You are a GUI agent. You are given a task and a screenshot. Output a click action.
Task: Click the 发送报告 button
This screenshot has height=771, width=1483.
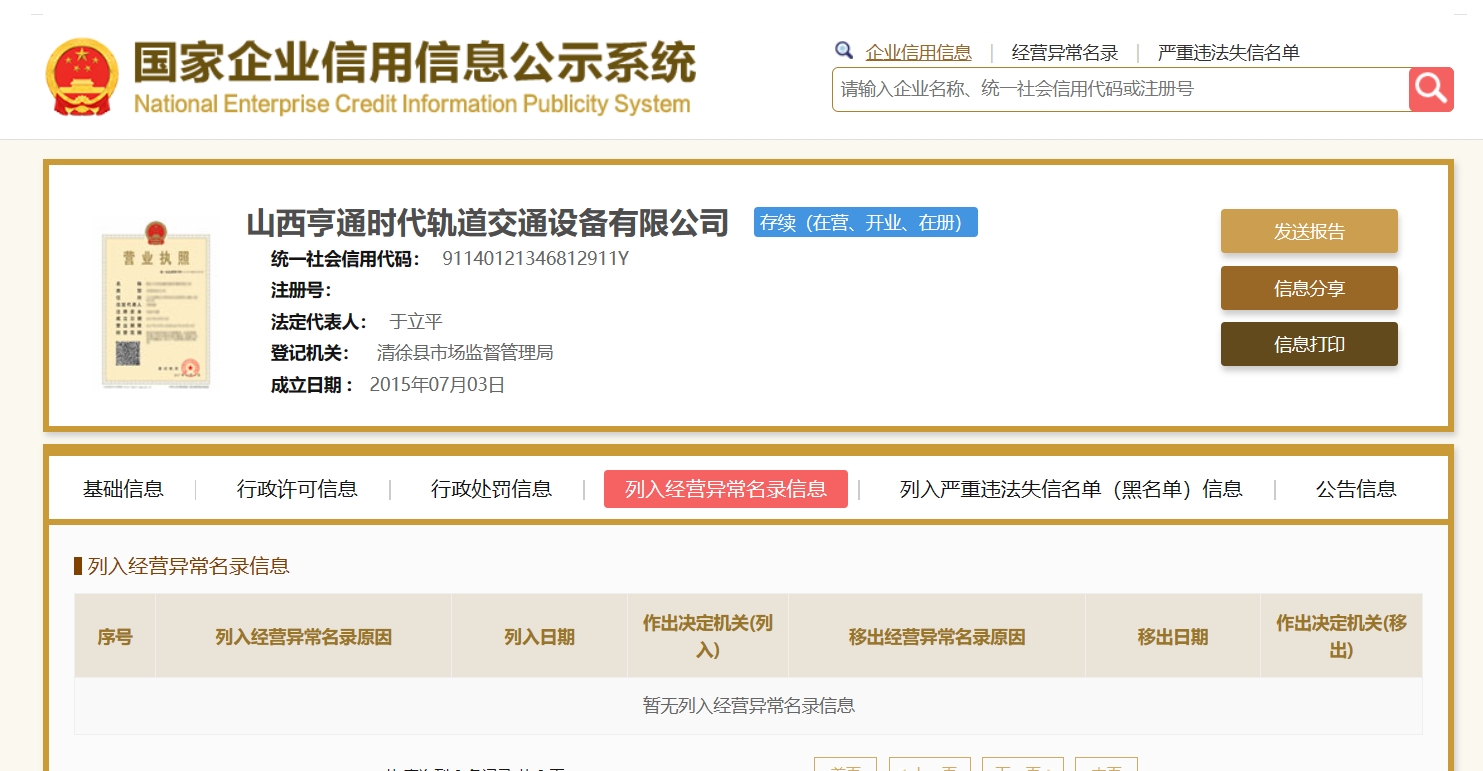coord(1309,232)
